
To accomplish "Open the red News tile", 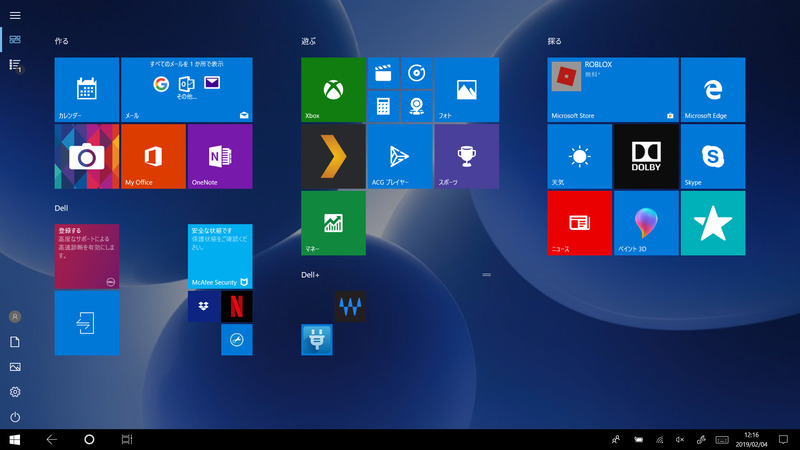I will point(580,223).
